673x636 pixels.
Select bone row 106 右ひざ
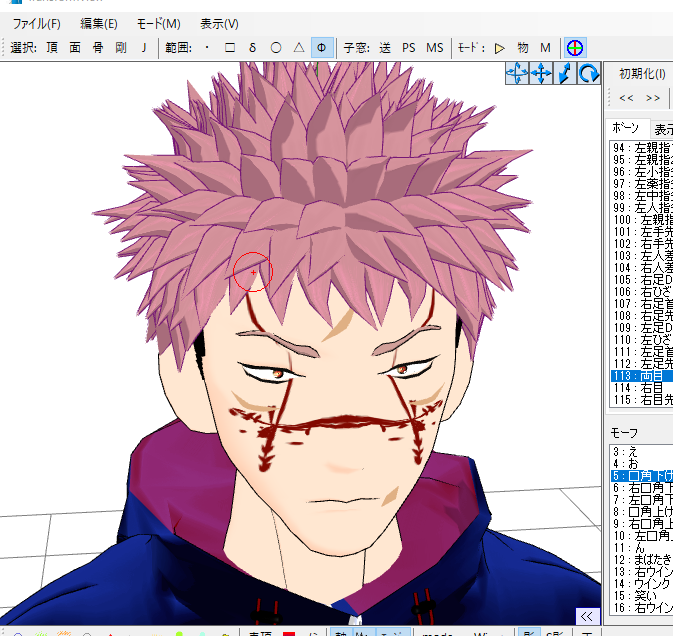(x=642, y=292)
